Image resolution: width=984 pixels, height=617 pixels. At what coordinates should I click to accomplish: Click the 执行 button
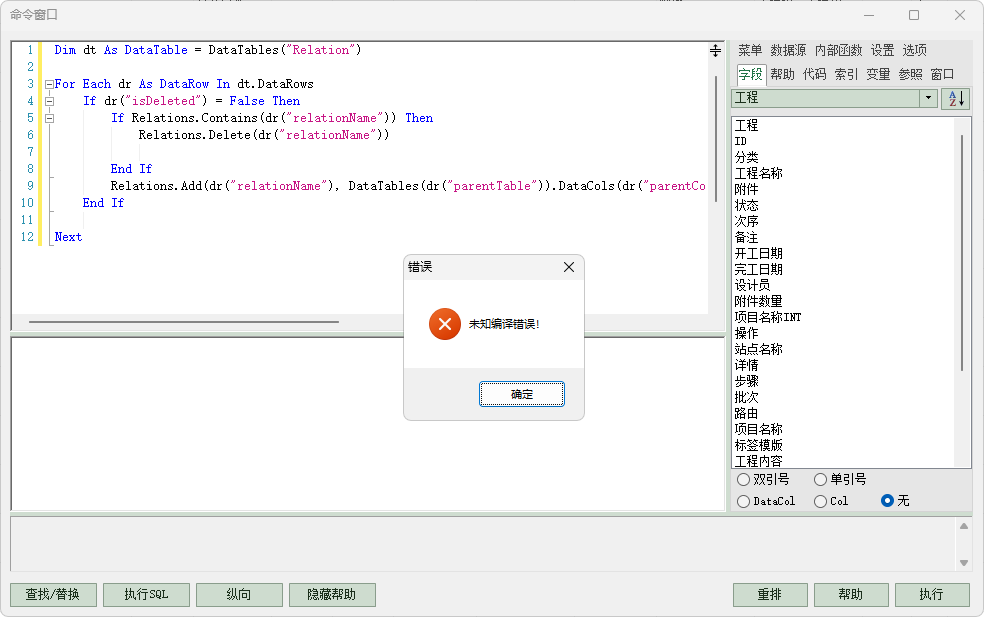click(932, 594)
